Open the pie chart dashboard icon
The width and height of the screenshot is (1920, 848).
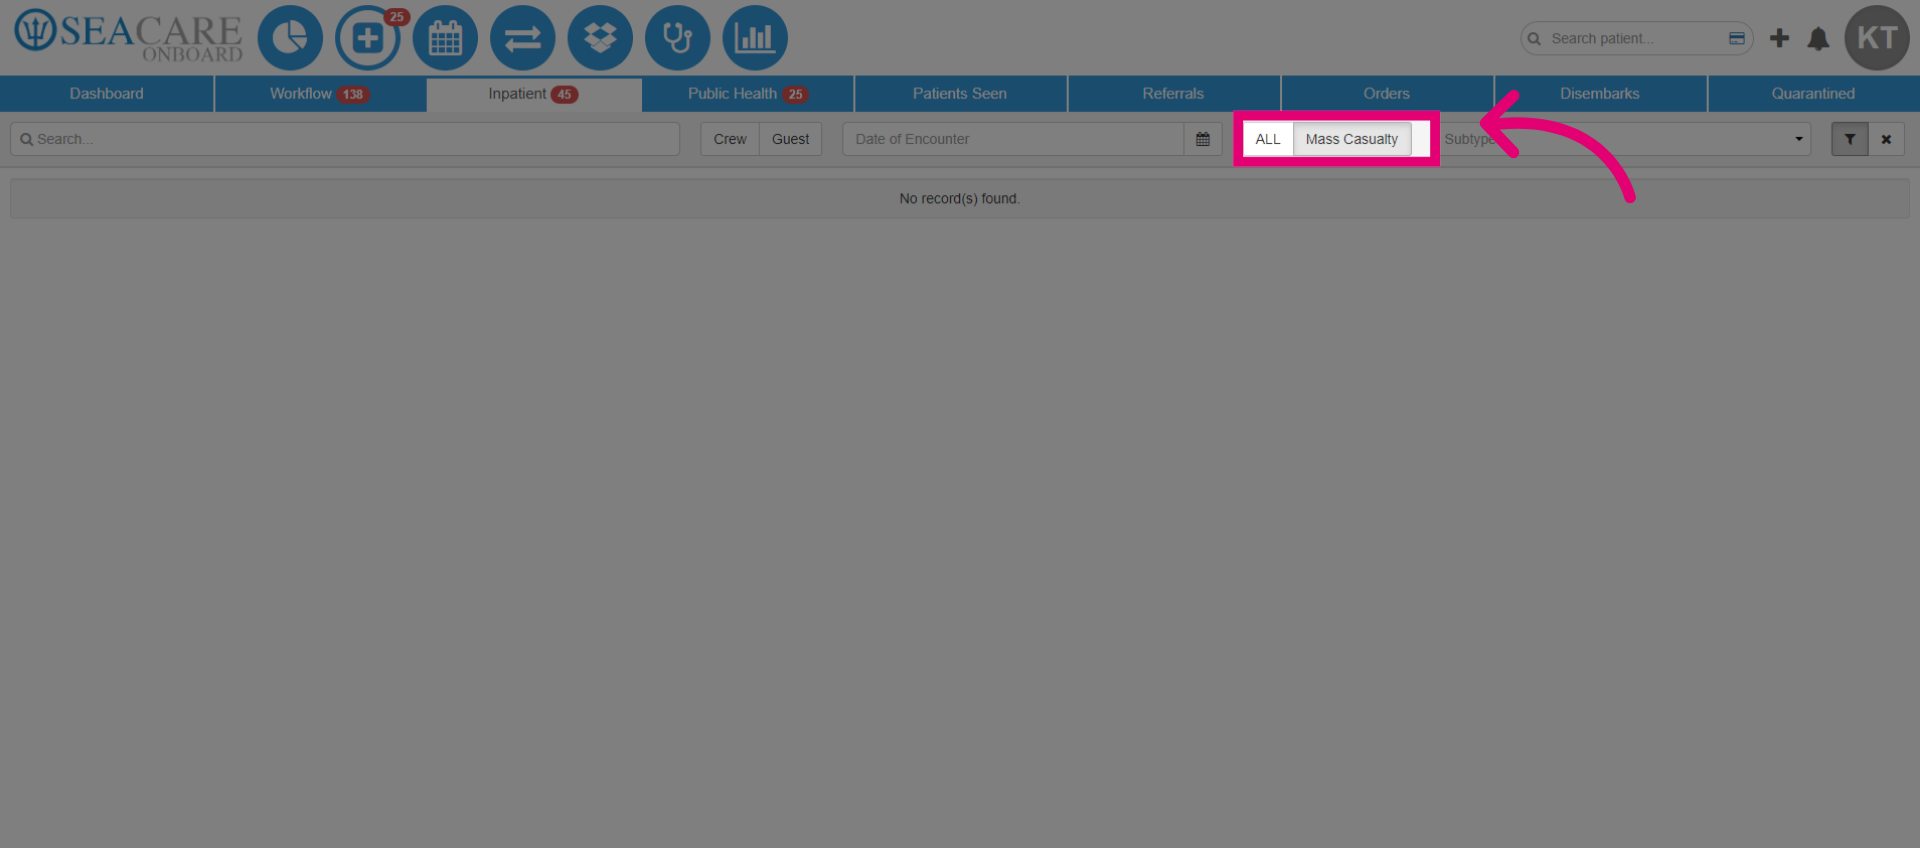290,38
